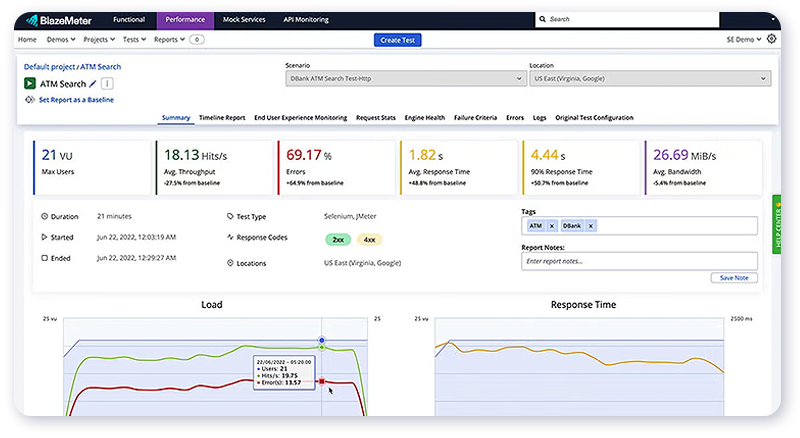Open the Projects dropdown menu
This screenshot has width=800, height=438.
(98, 39)
